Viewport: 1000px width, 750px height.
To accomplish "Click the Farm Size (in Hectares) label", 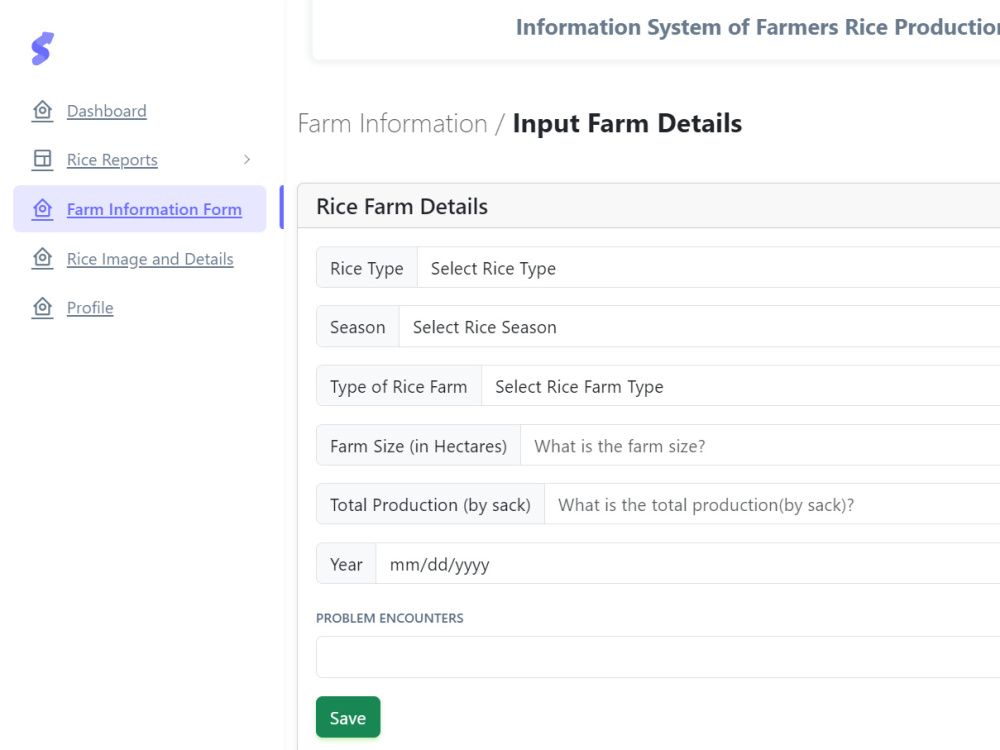I will (418, 445).
